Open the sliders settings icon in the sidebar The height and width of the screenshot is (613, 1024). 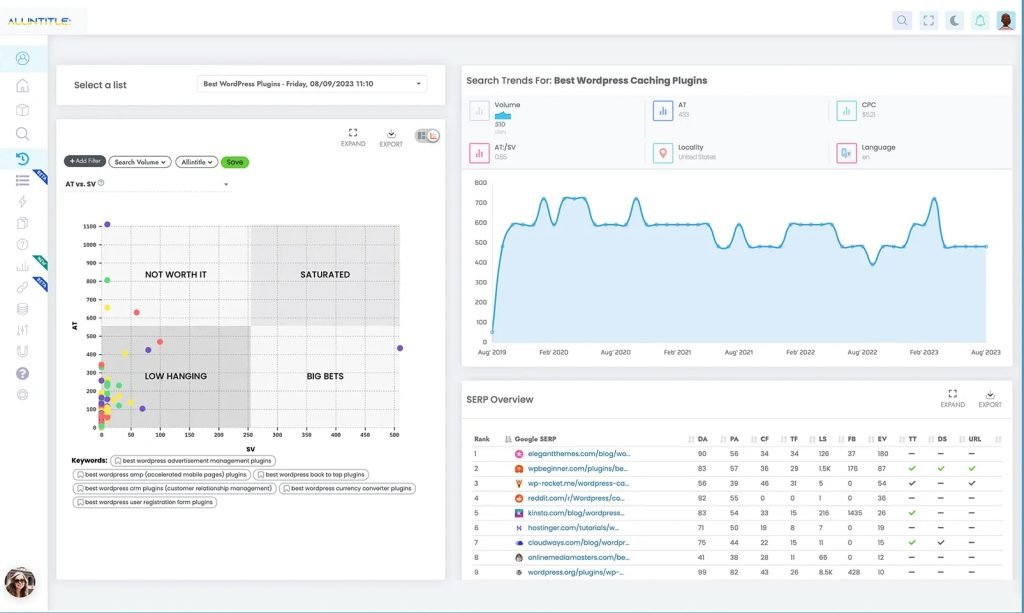pyautogui.click(x=22, y=330)
